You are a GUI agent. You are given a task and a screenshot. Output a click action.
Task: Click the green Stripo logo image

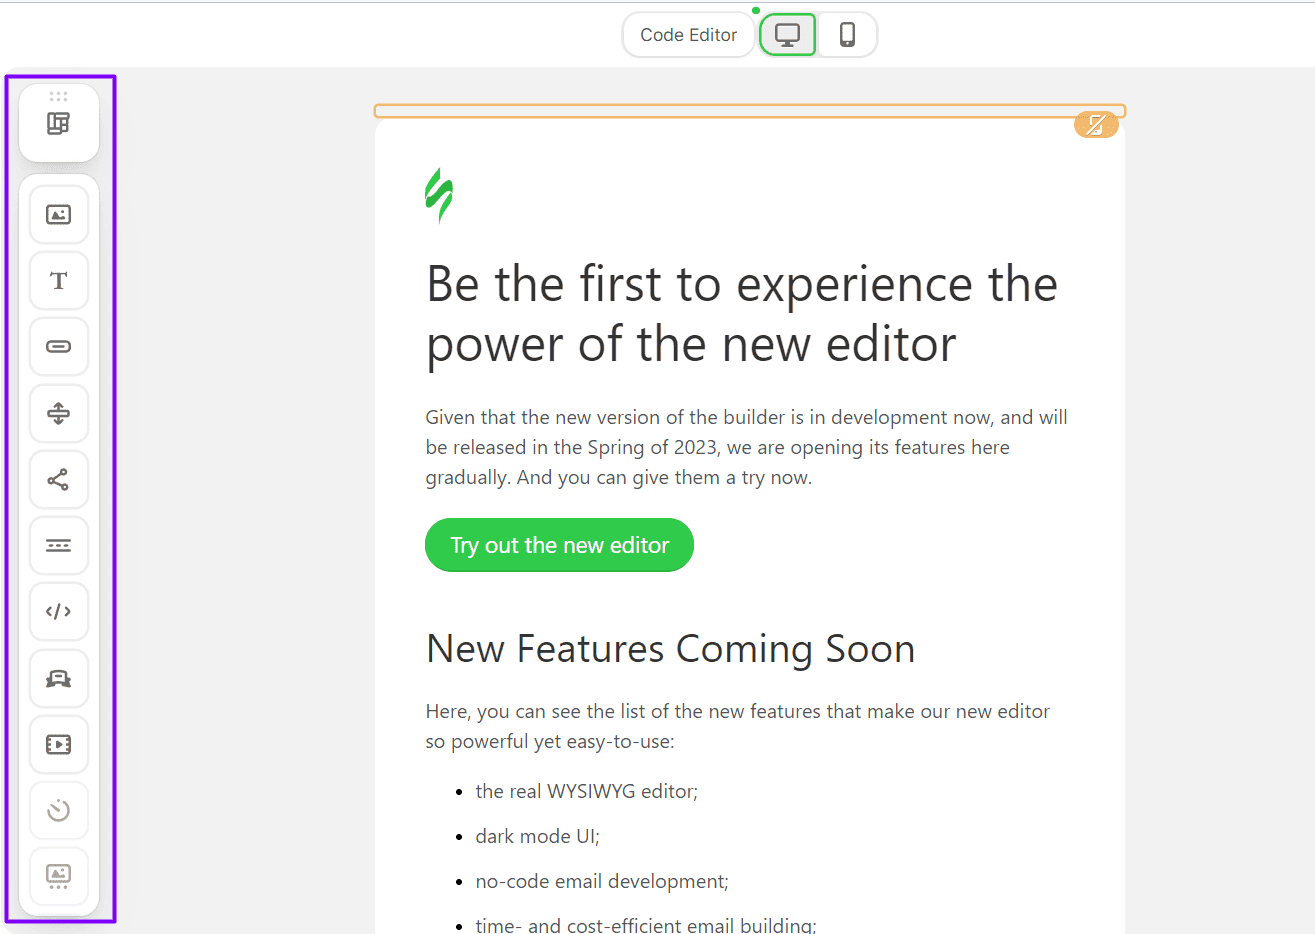439,195
